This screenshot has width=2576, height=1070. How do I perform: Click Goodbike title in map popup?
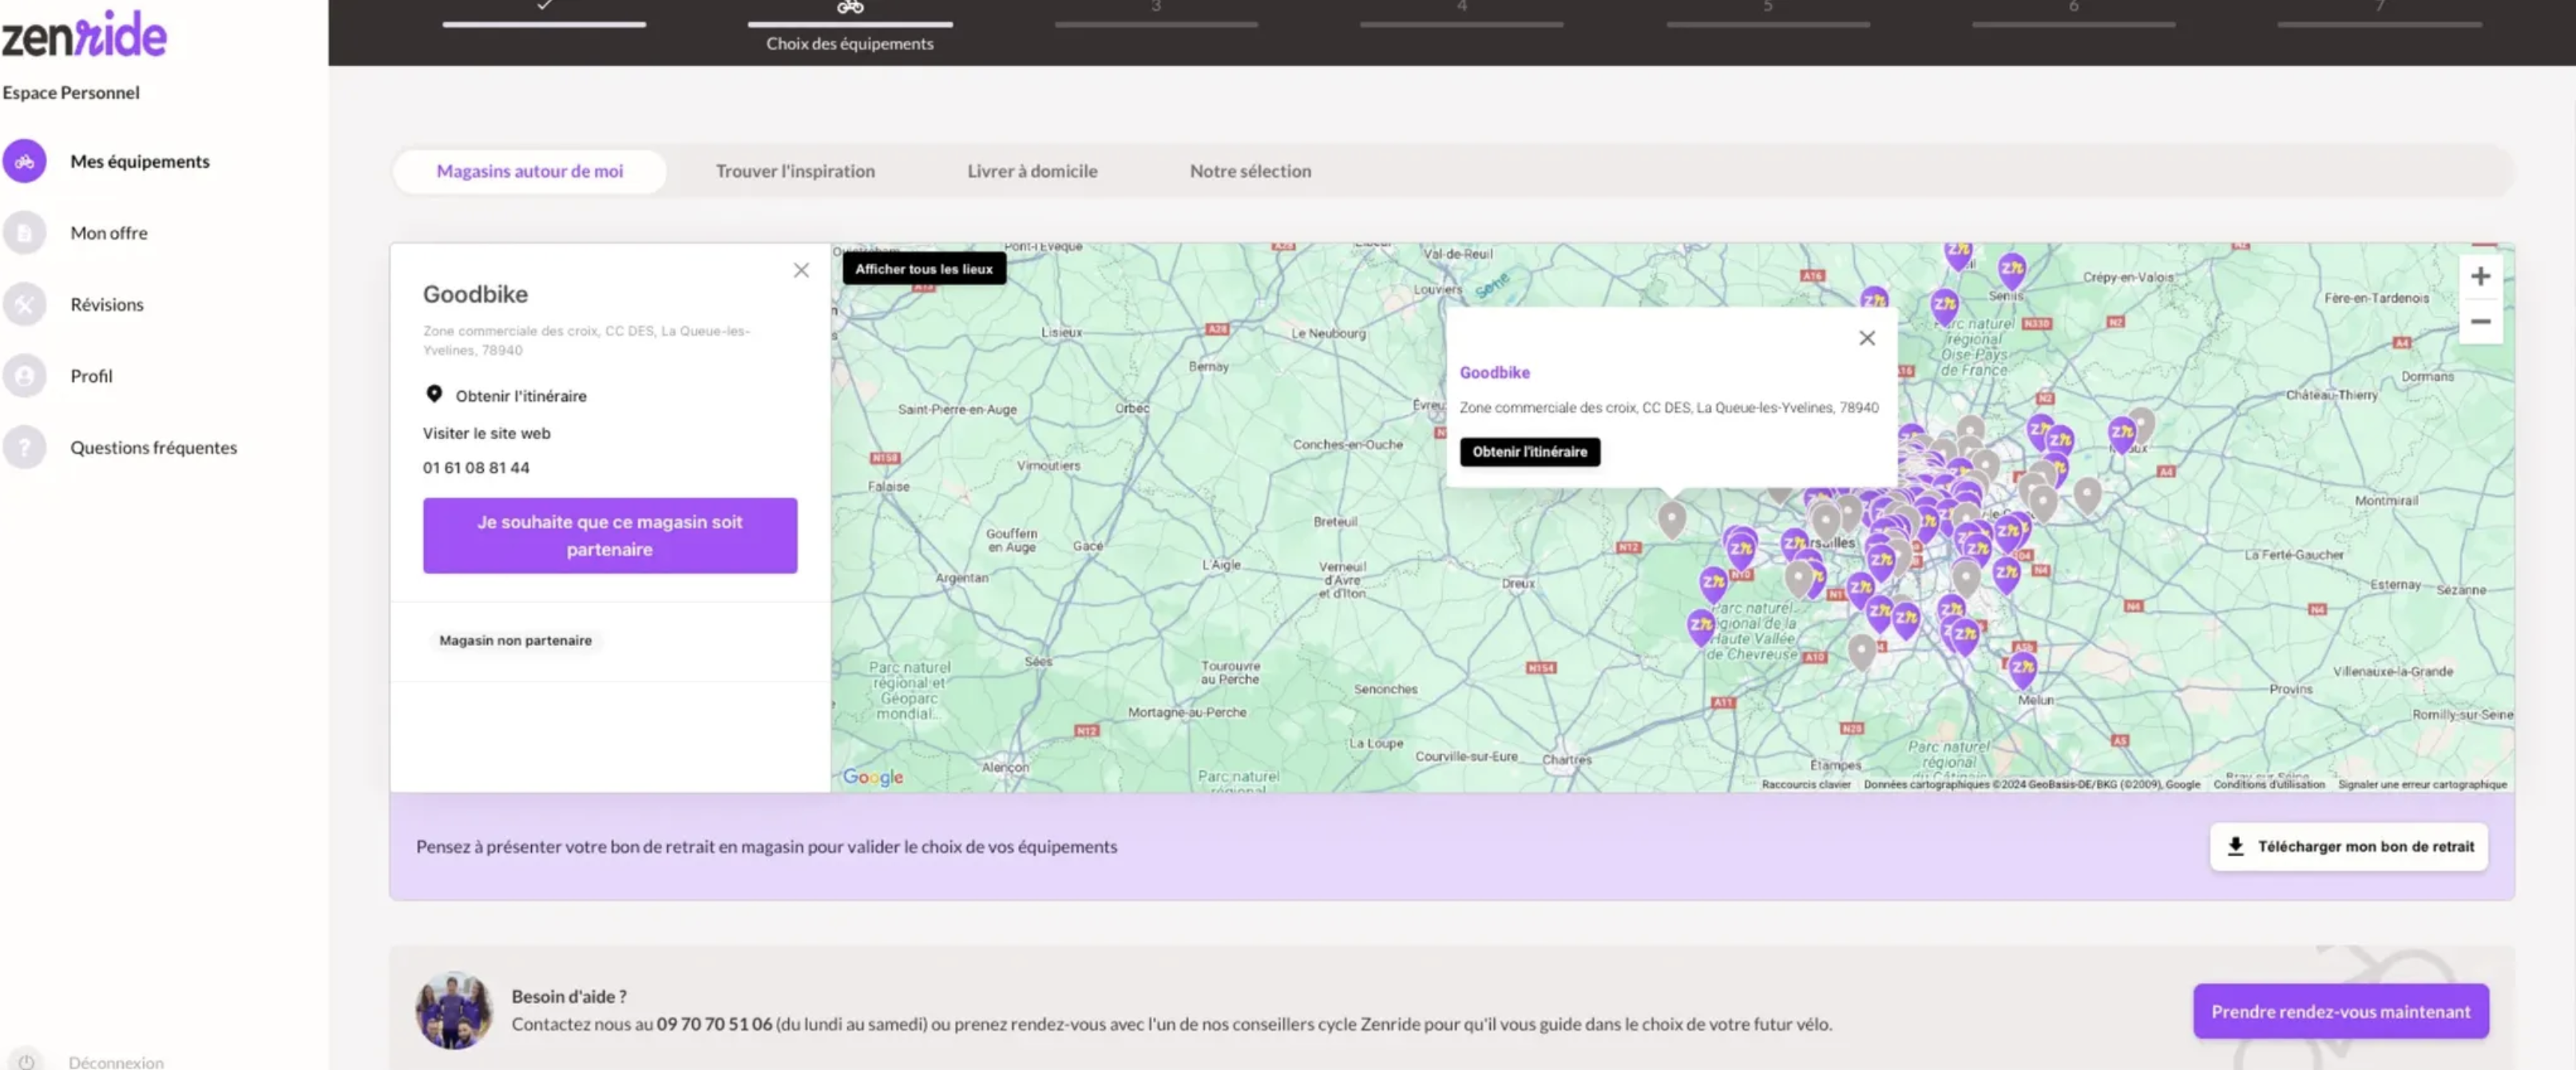pos(1494,372)
